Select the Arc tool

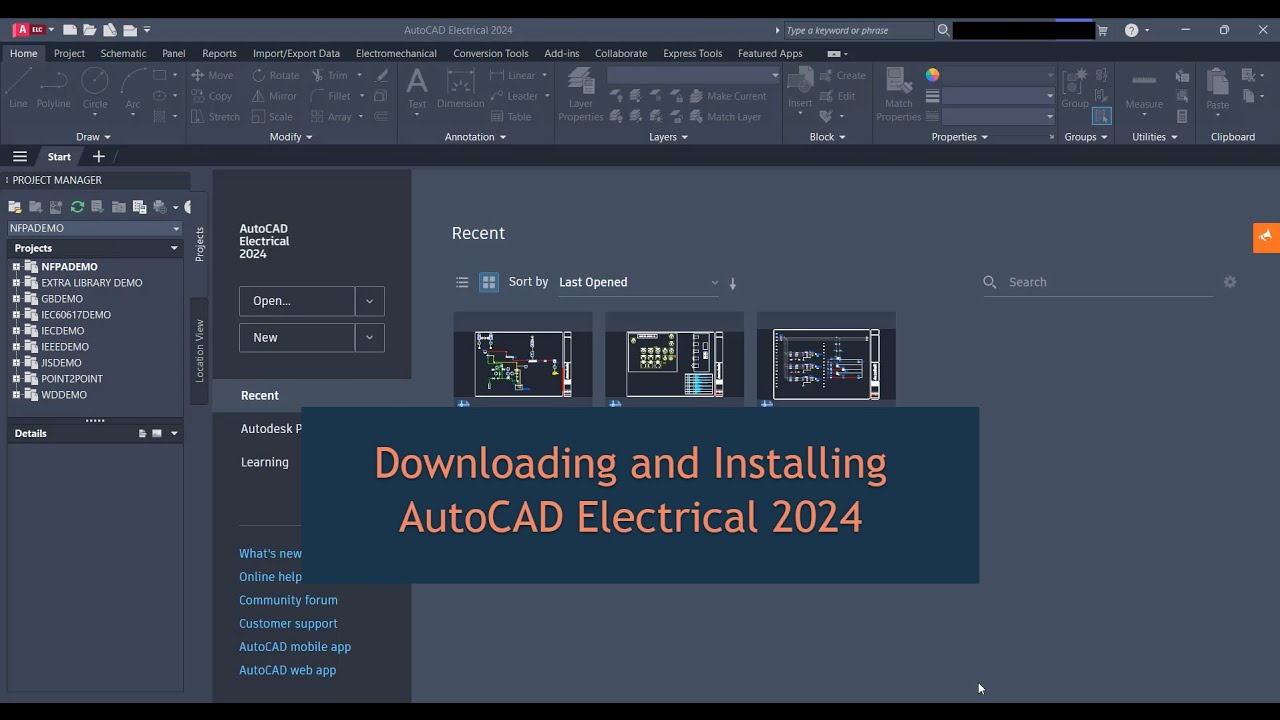(x=132, y=89)
